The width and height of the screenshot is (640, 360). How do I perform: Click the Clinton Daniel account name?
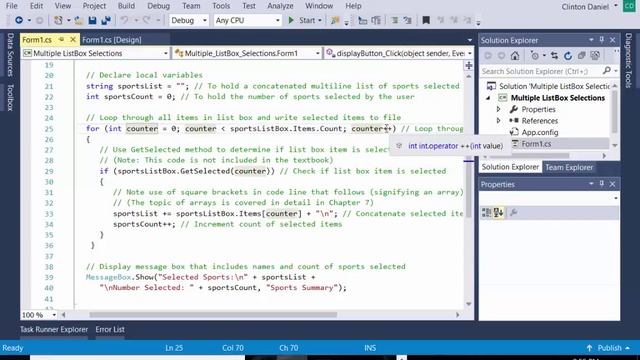tap(585, 7)
